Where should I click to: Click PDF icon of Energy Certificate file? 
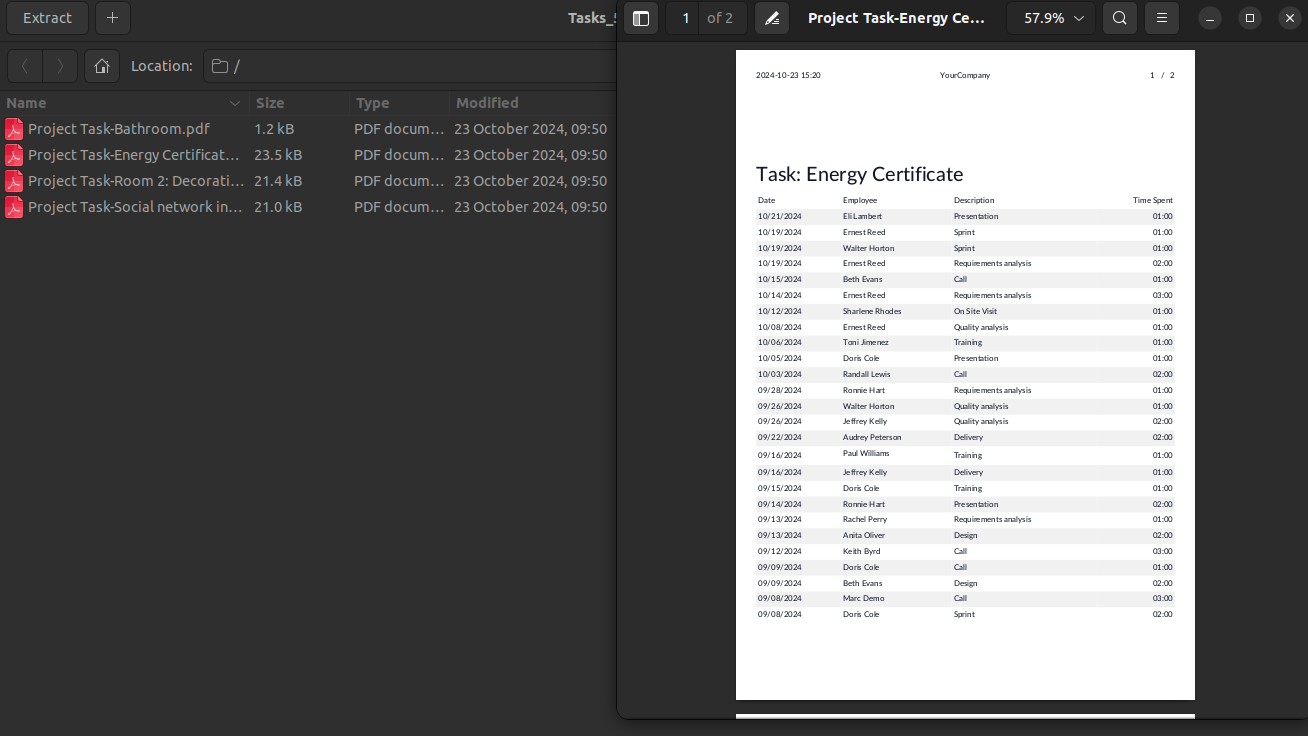(14, 155)
